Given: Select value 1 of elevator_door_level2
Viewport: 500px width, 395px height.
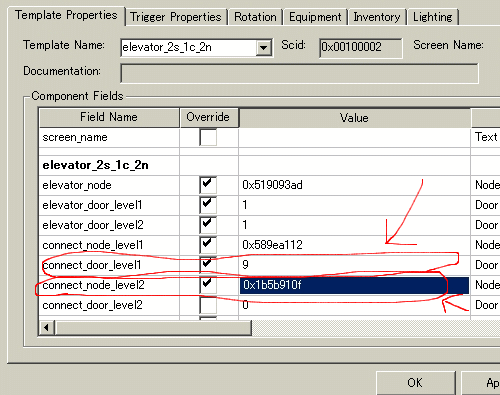Looking at the screenshot, I should (354, 225).
